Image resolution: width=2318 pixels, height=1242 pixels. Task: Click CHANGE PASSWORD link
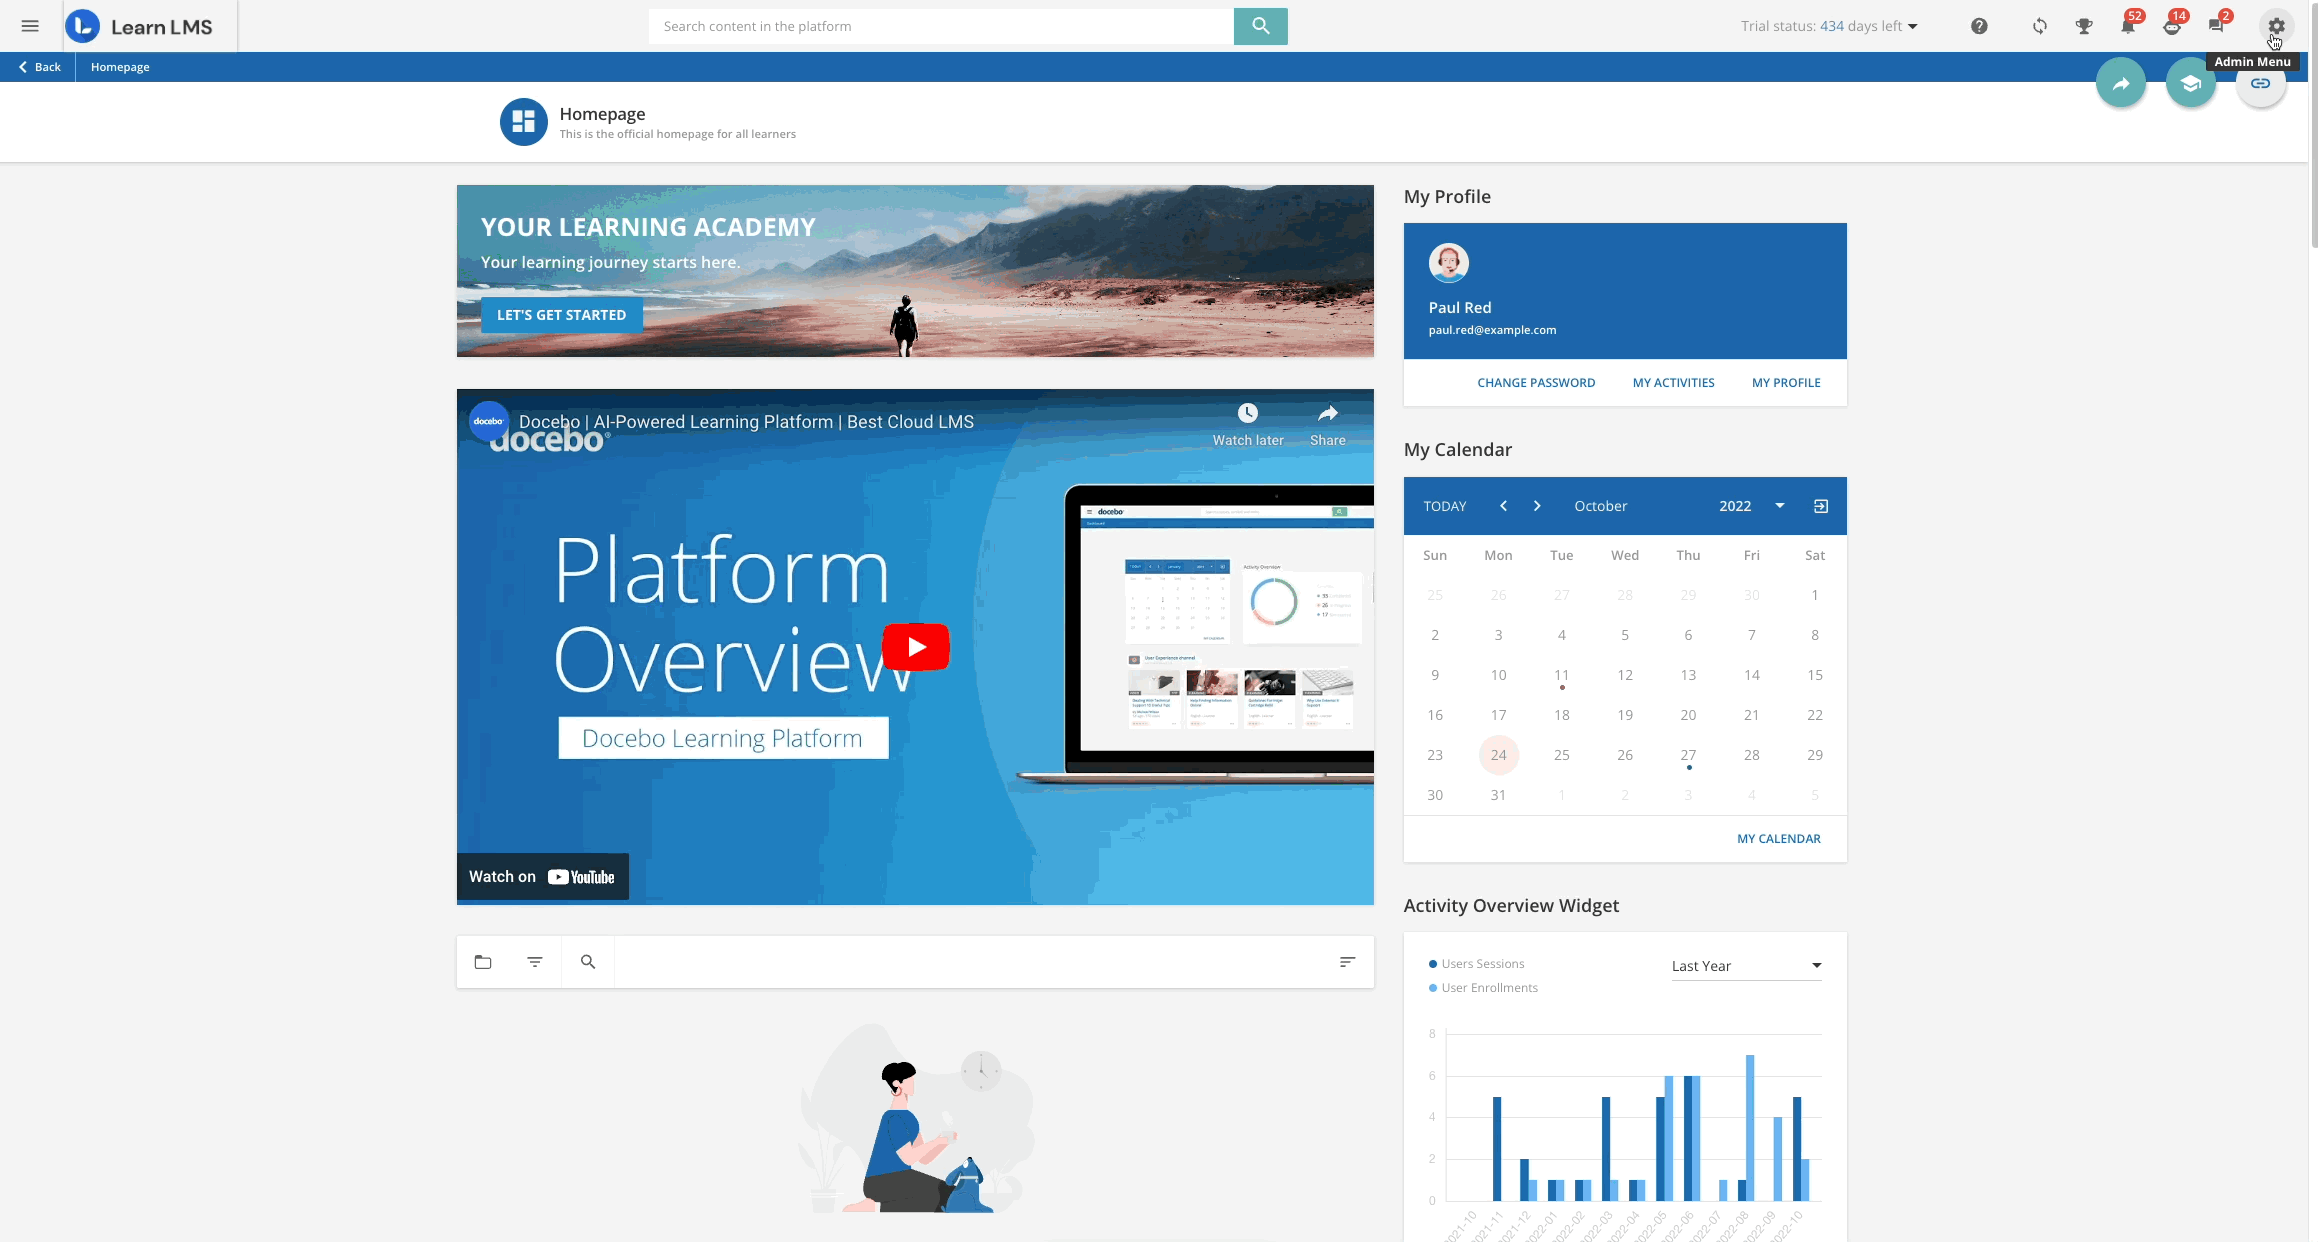coord(1536,383)
